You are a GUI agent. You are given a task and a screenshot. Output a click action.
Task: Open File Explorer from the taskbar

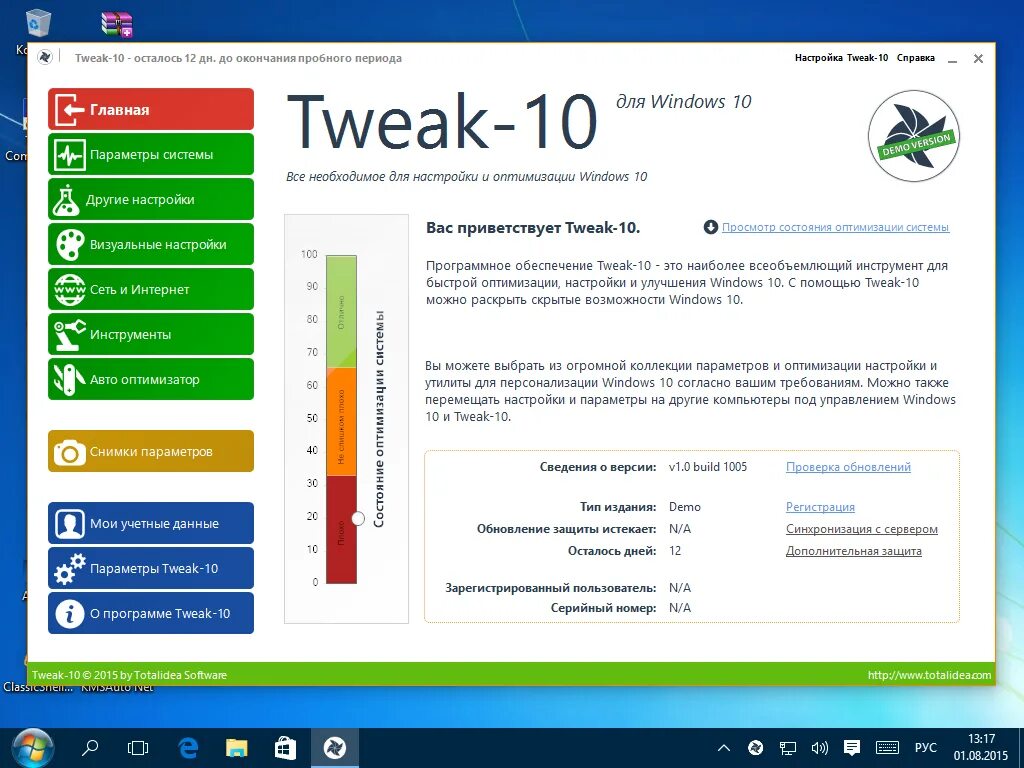(x=236, y=748)
